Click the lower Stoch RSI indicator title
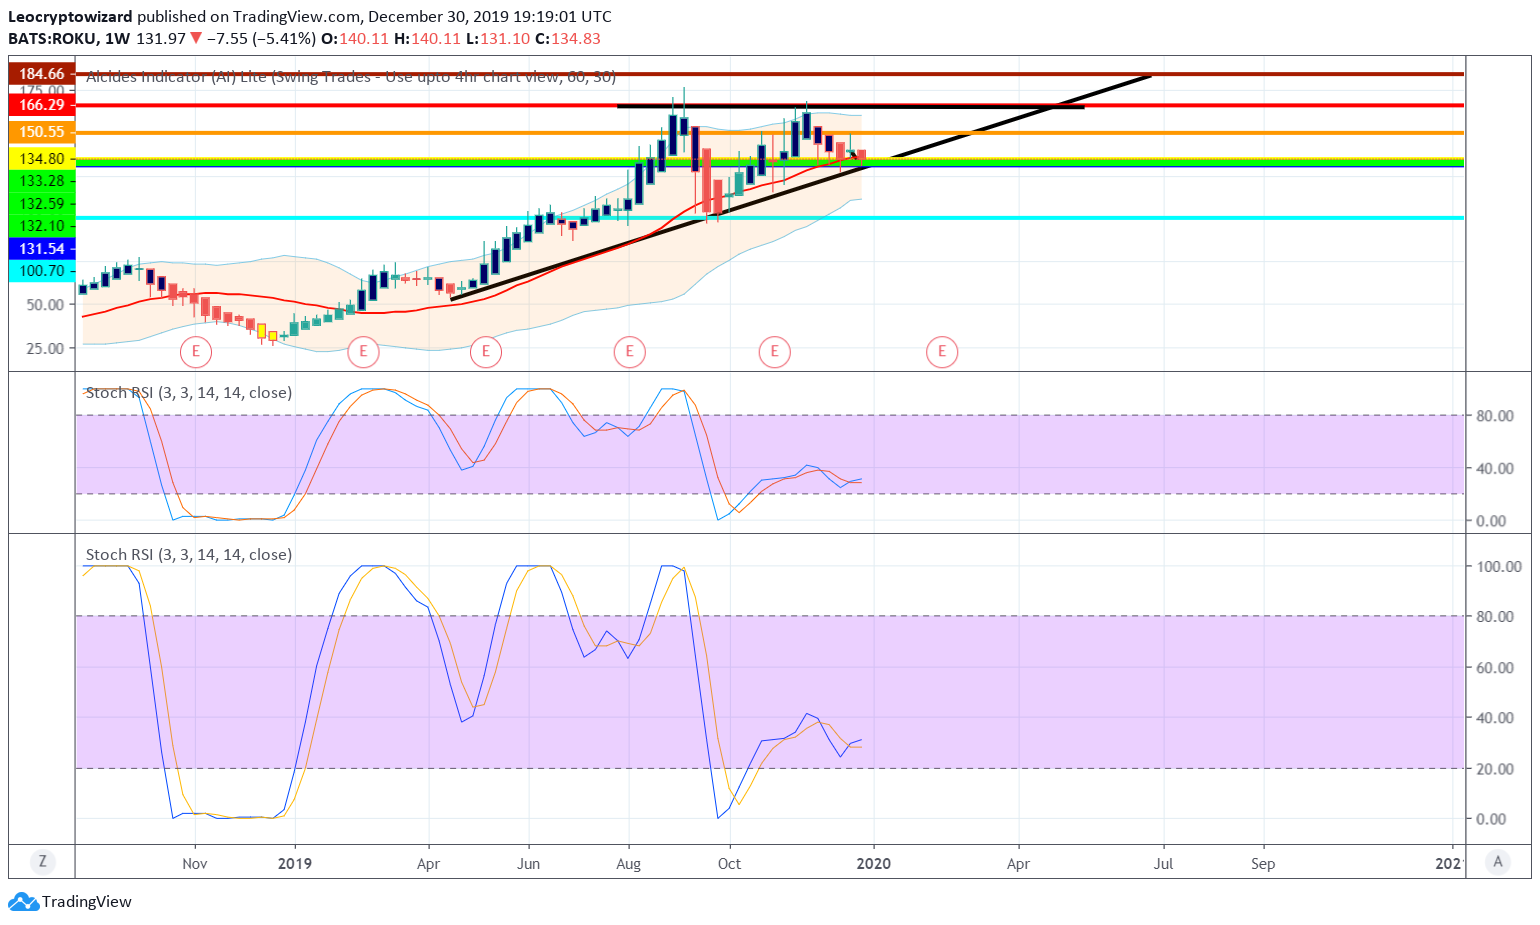The image size is (1540, 925). [x=189, y=555]
